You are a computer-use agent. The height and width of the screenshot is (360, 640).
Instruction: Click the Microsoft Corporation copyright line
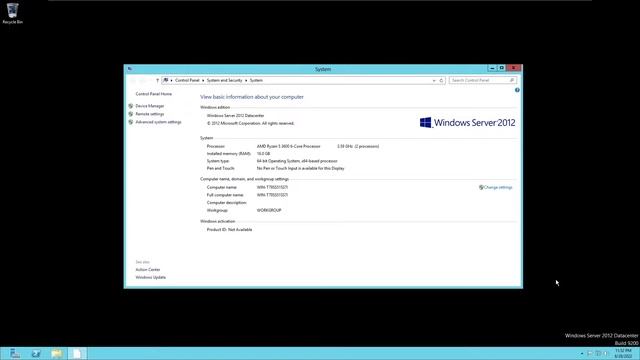[x=251, y=123]
